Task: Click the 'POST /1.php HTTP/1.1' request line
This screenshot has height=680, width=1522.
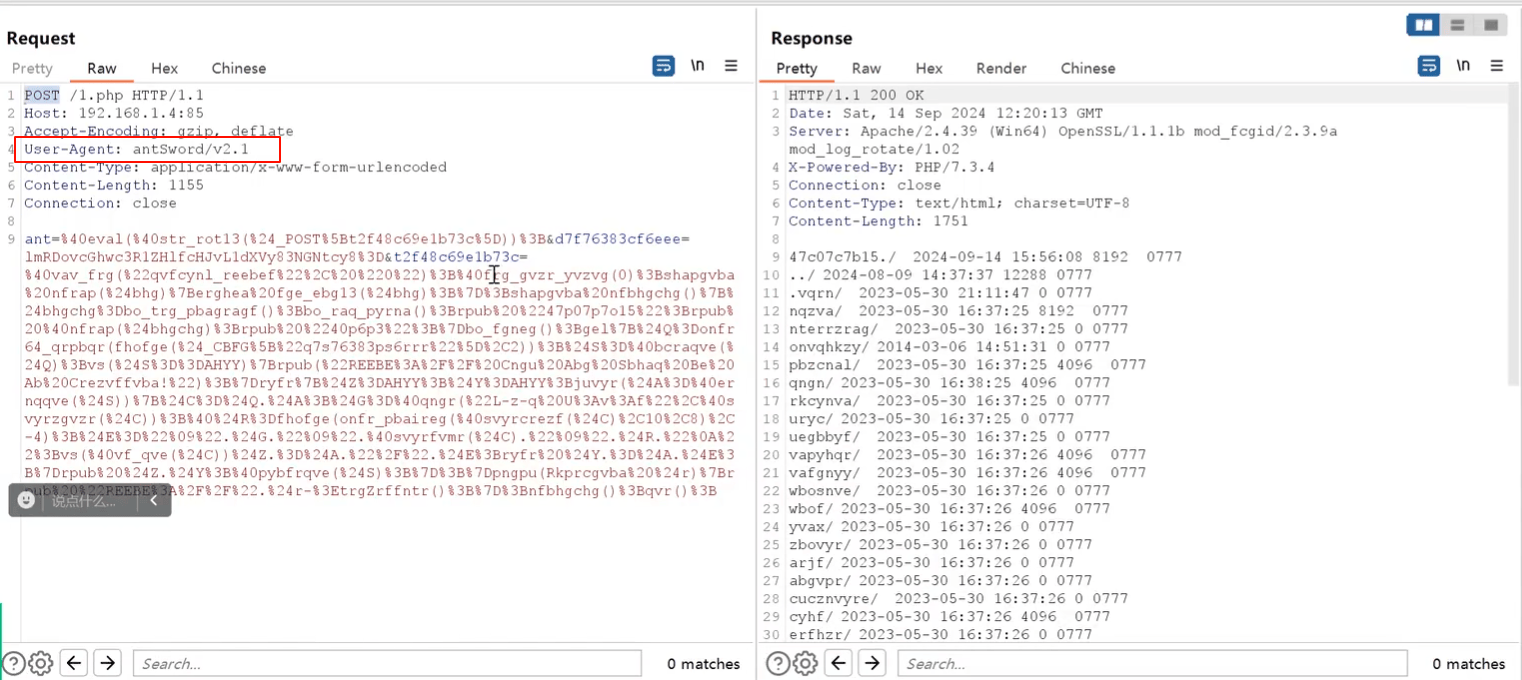Action: pos(114,95)
